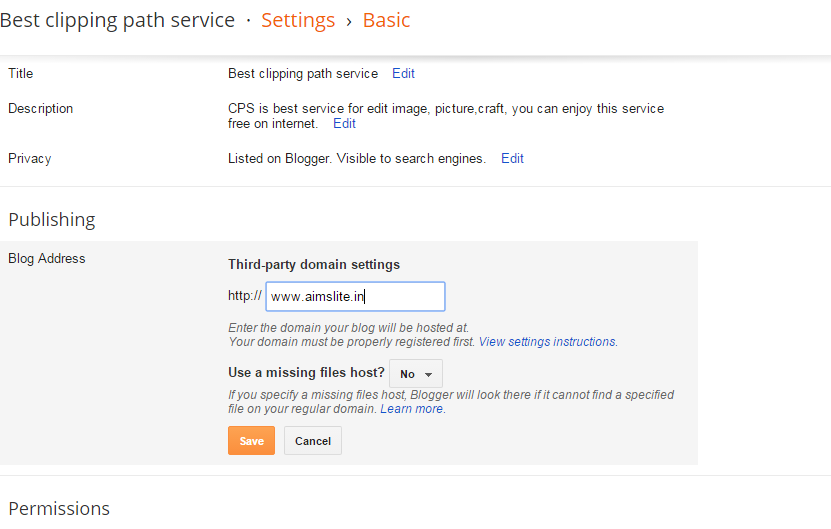Viewport: 831px width, 529px height.
Task: Click the blog name in header
Action: [x=117, y=20]
